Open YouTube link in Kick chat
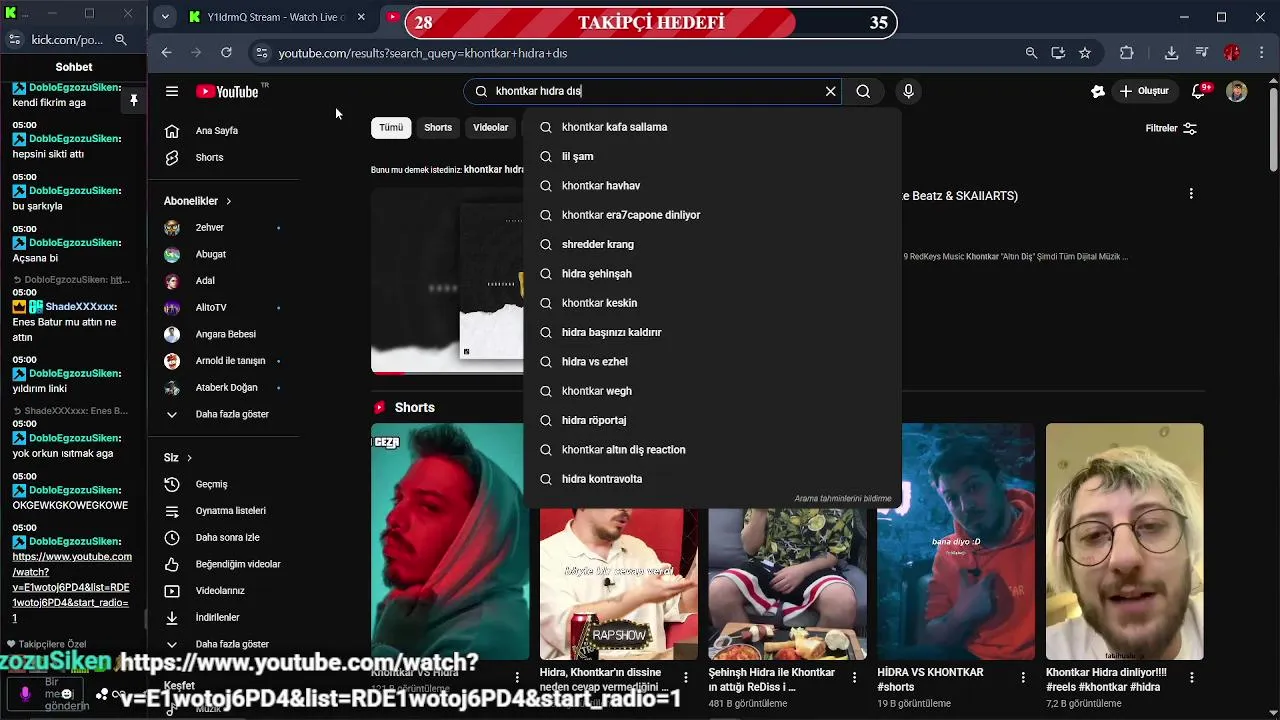The height and width of the screenshot is (720, 1280). [72, 587]
